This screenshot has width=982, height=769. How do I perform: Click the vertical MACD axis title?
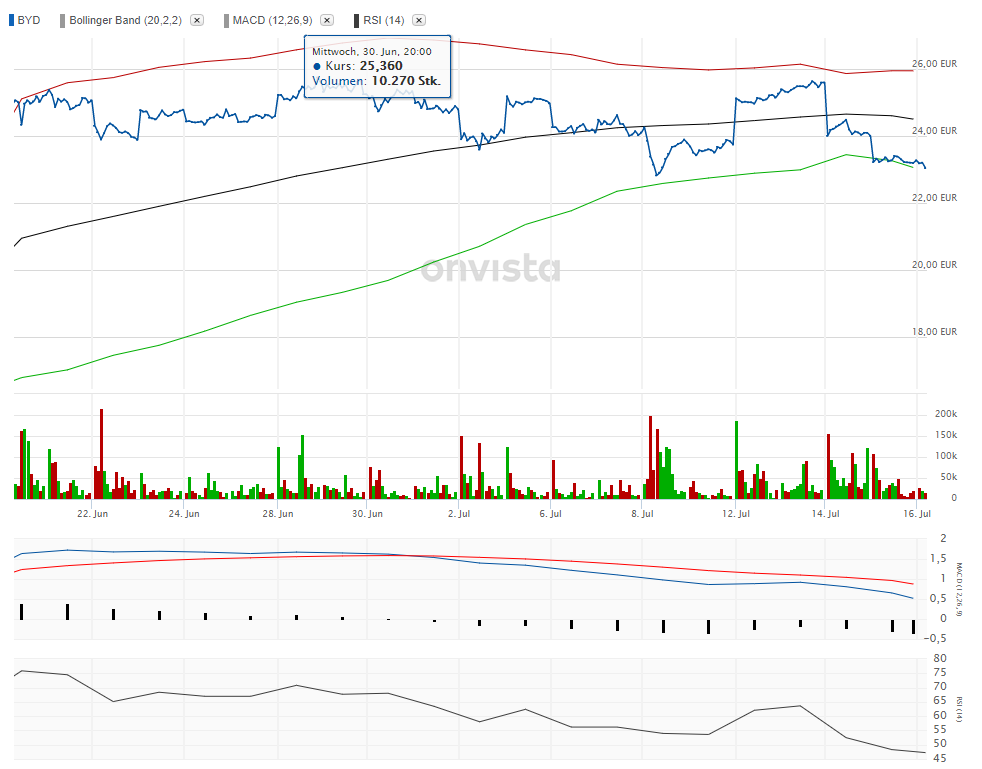tap(959, 589)
